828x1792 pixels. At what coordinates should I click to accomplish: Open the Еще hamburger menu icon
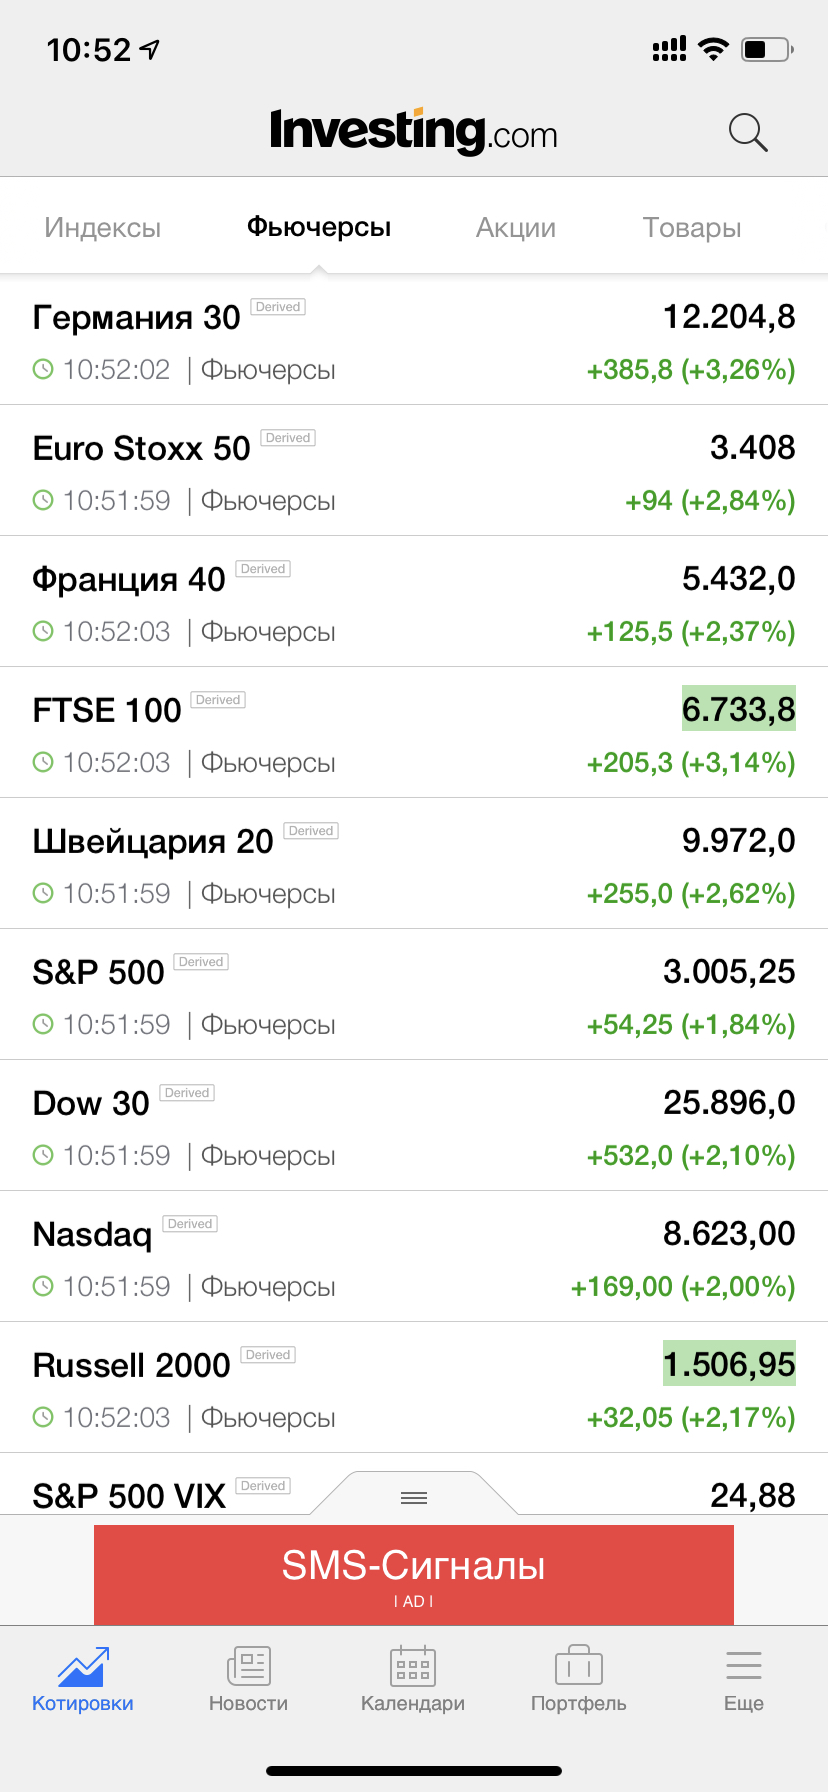coord(744,1667)
